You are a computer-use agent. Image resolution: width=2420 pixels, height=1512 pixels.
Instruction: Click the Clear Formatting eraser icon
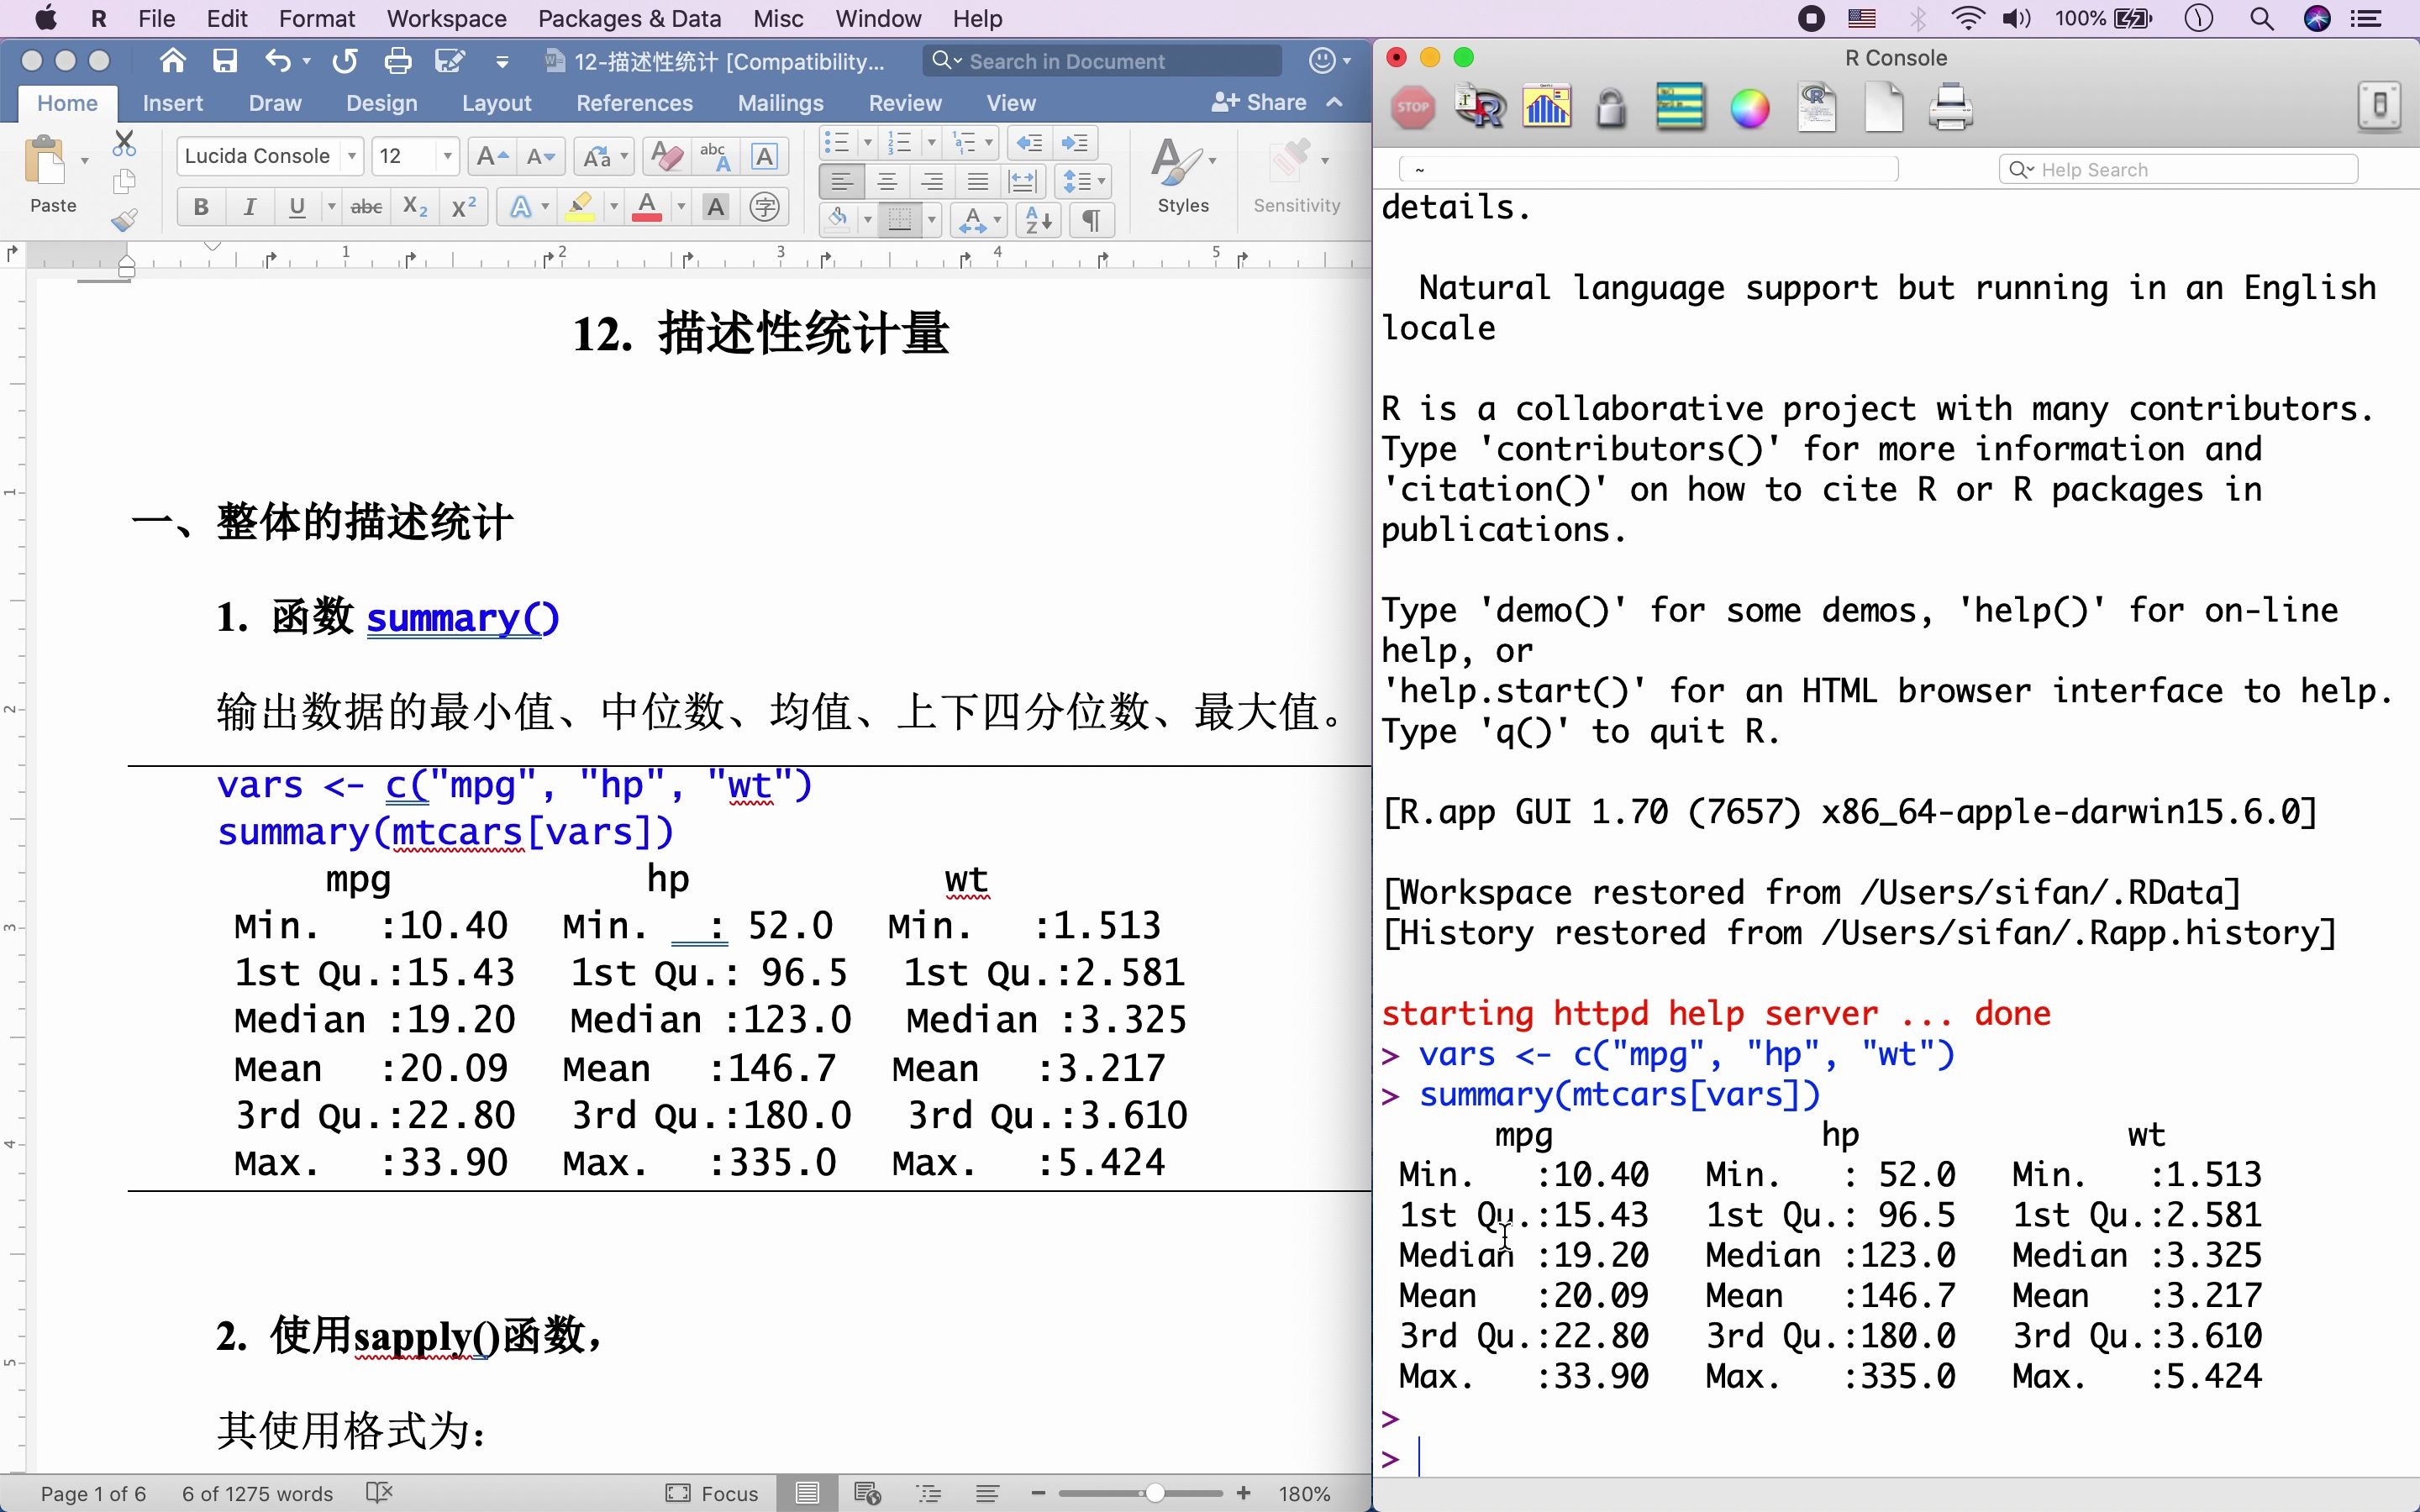pyautogui.click(x=667, y=156)
